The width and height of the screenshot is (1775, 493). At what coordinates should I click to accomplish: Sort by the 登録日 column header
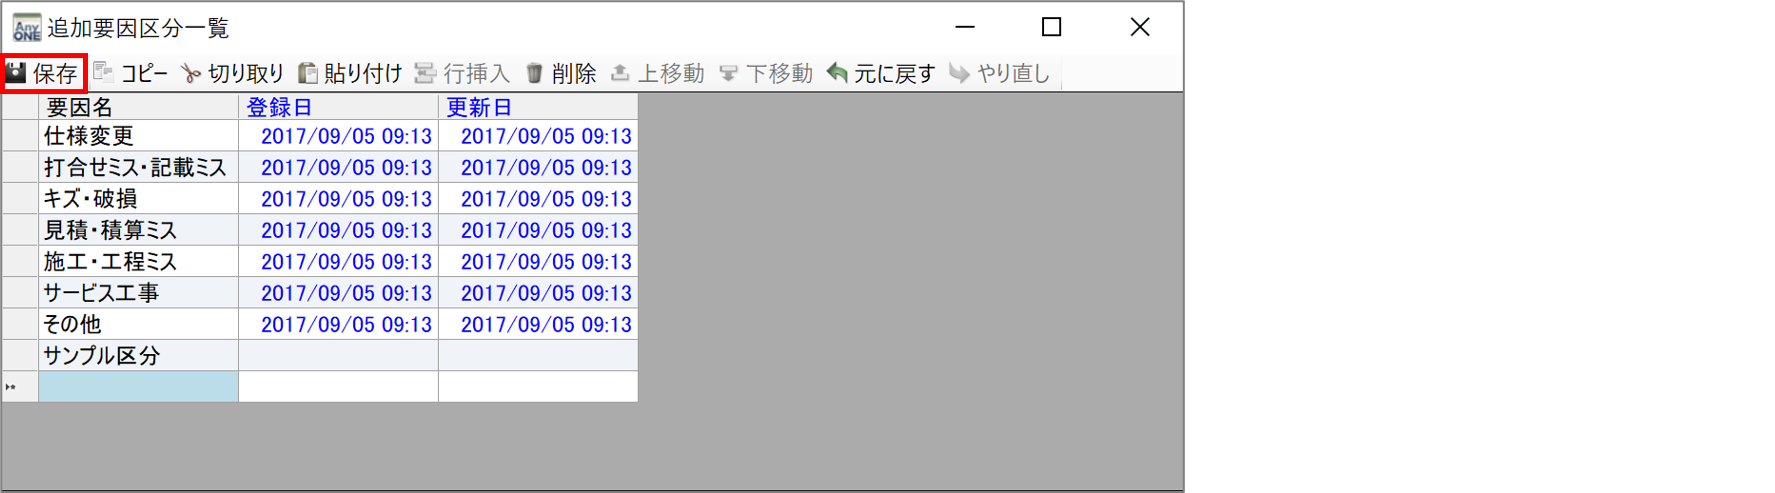338,107
